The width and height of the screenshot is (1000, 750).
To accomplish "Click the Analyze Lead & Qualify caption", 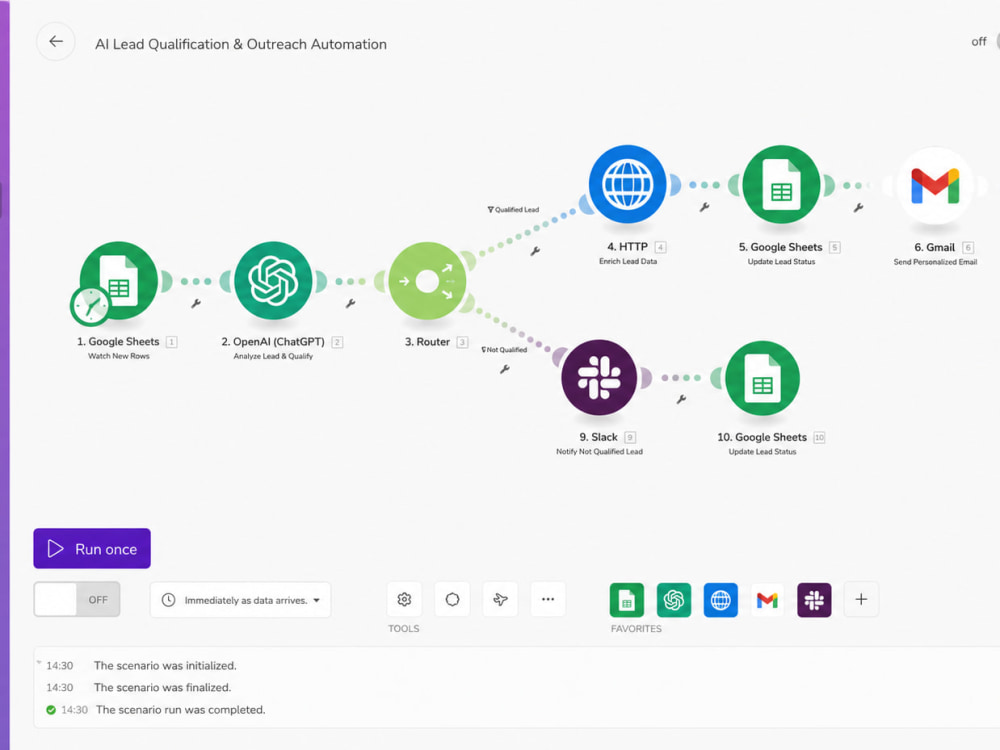I will pyautogui.click(x=273, y=357).
